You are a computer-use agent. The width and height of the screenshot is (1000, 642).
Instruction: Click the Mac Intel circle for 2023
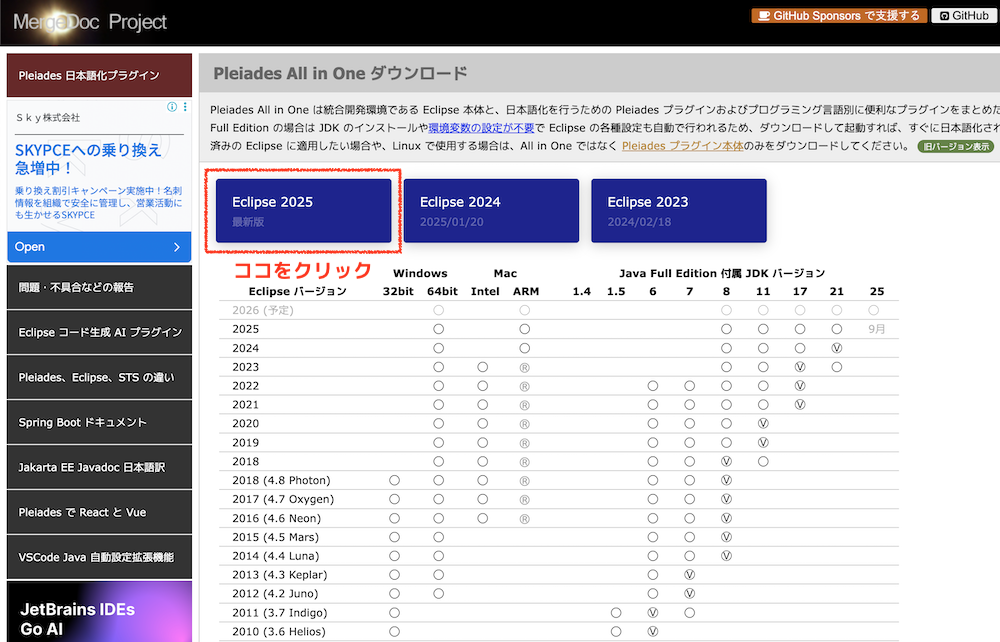click(x=482, y=367)
